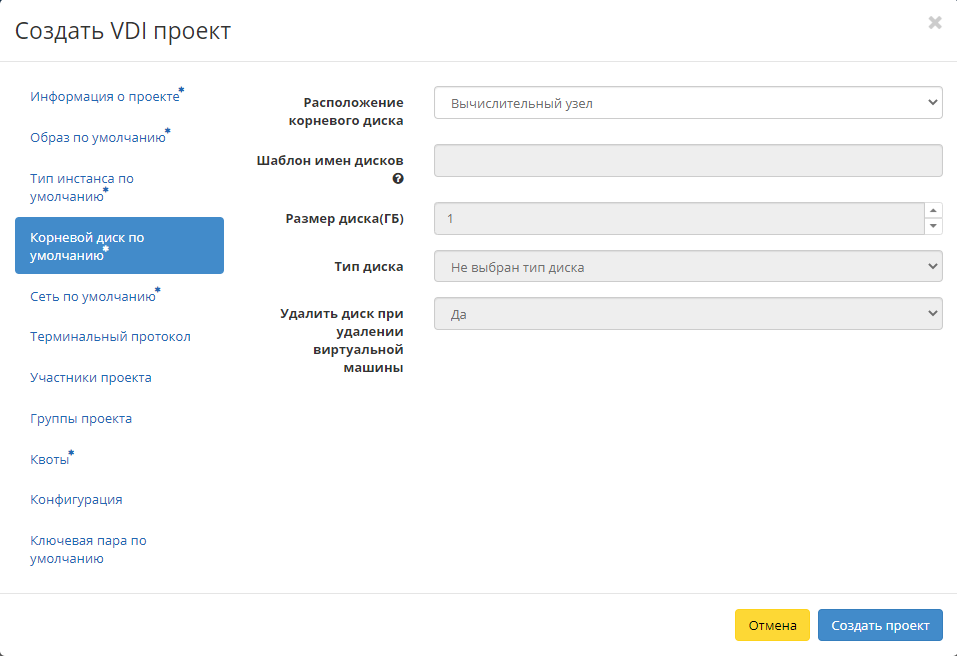Open Расположение корневого диска dropdown
Image resolution: width=957 pixels, height=656 pixels.
688,102
